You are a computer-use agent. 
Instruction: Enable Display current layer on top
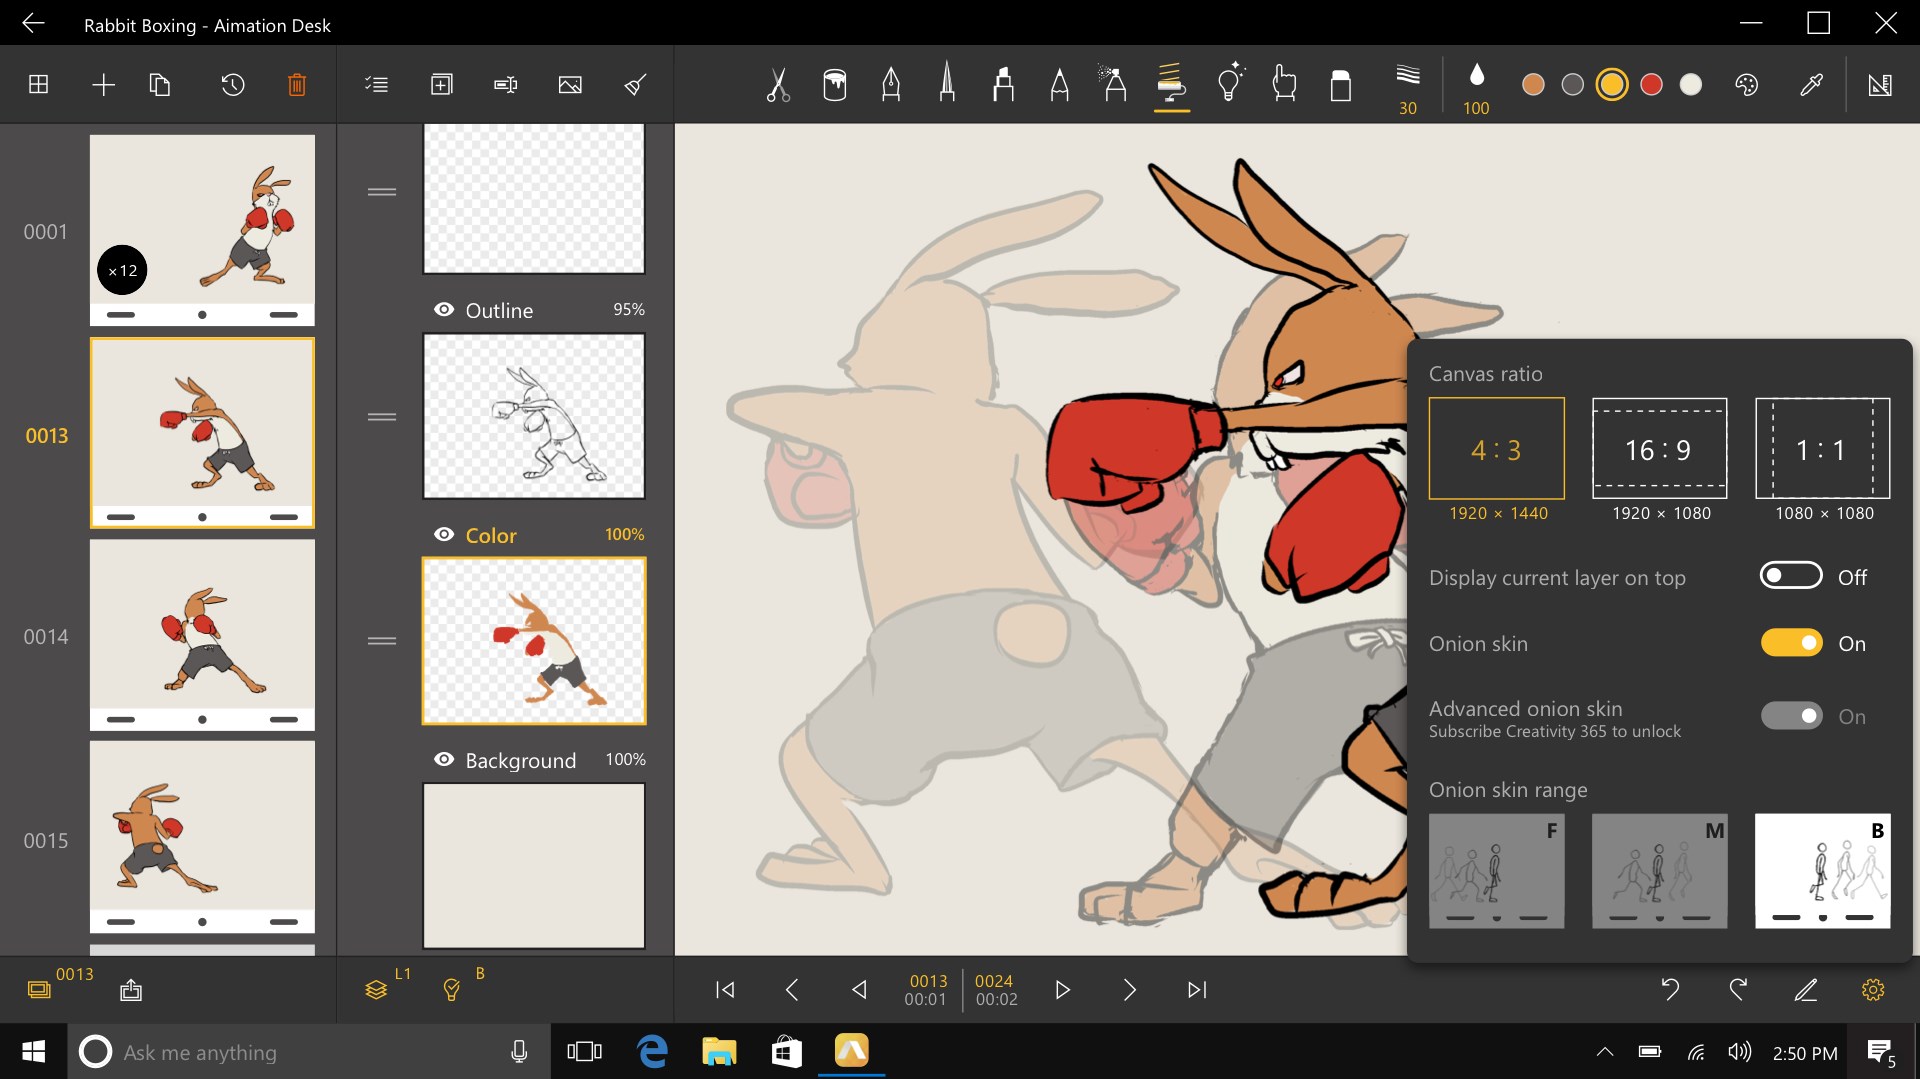pos(1791,576)
